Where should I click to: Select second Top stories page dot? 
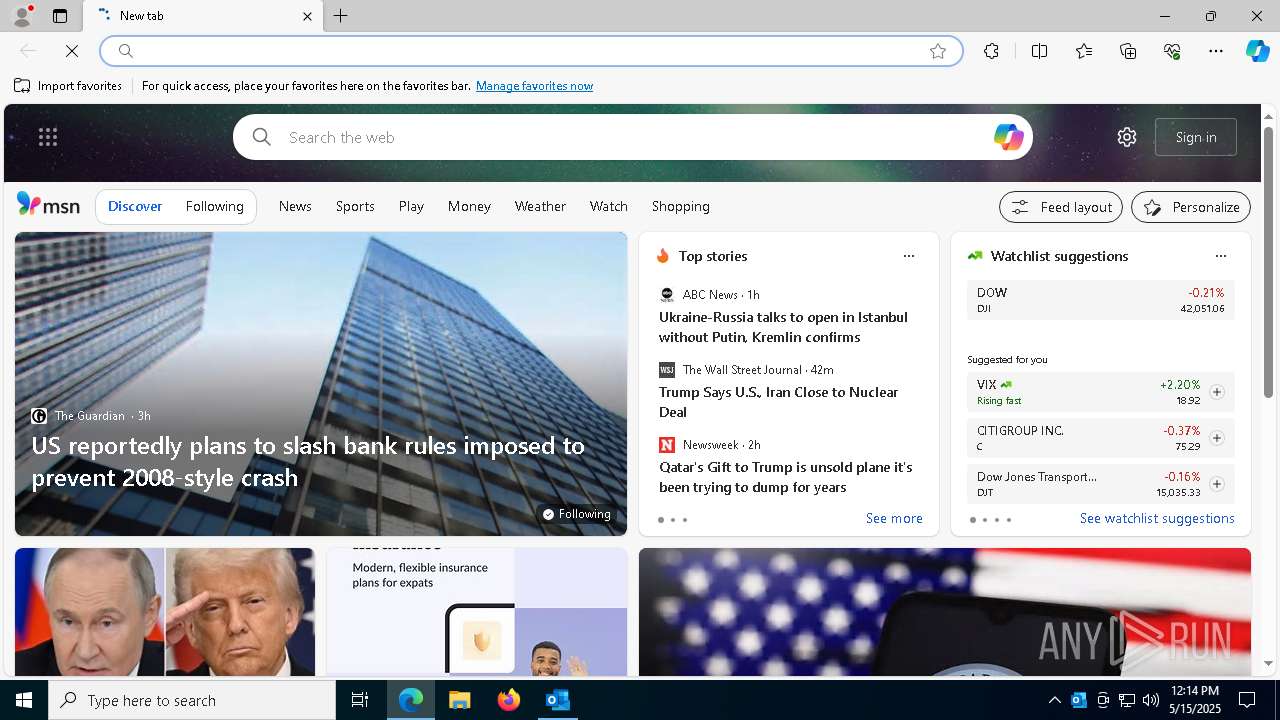[x=672, y=520]
